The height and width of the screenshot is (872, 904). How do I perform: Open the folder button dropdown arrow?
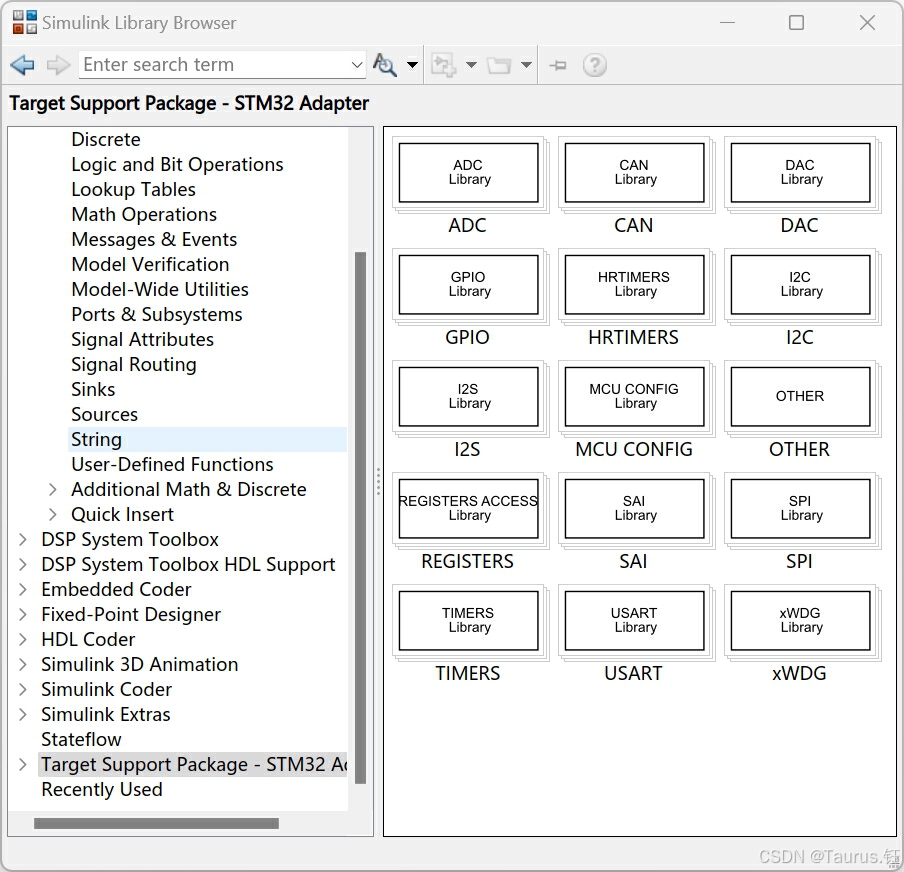(x=526, y=65)
